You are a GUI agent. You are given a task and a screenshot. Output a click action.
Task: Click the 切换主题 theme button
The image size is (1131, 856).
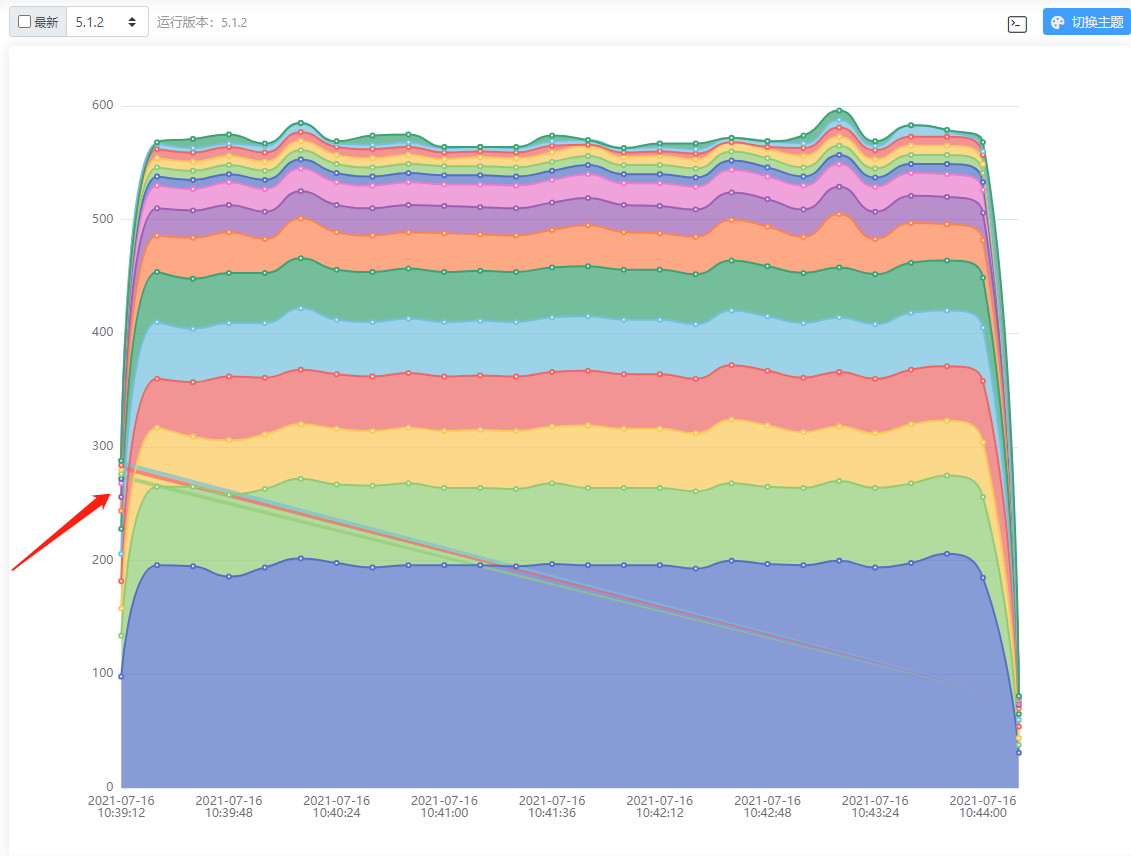1087,22
